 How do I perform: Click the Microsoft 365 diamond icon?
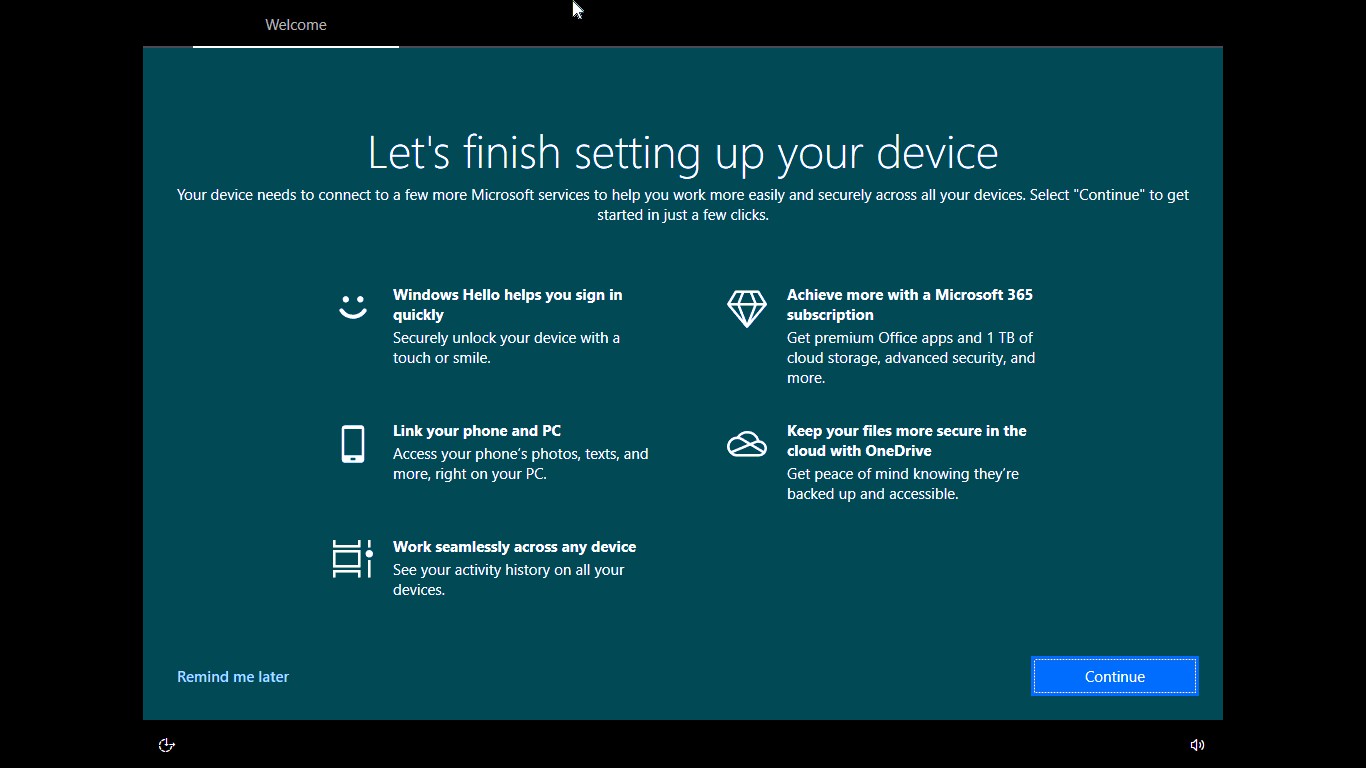click(746, 309)
